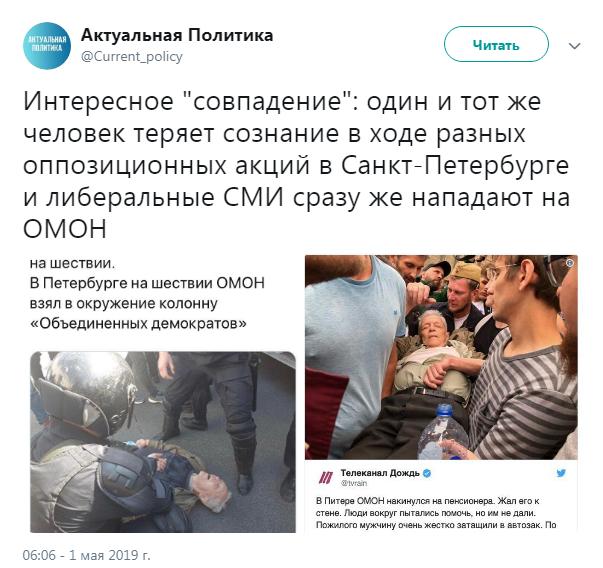Click headline about колонну «Объединенных демократов»
Screen dimensions: 603x568
147,303
